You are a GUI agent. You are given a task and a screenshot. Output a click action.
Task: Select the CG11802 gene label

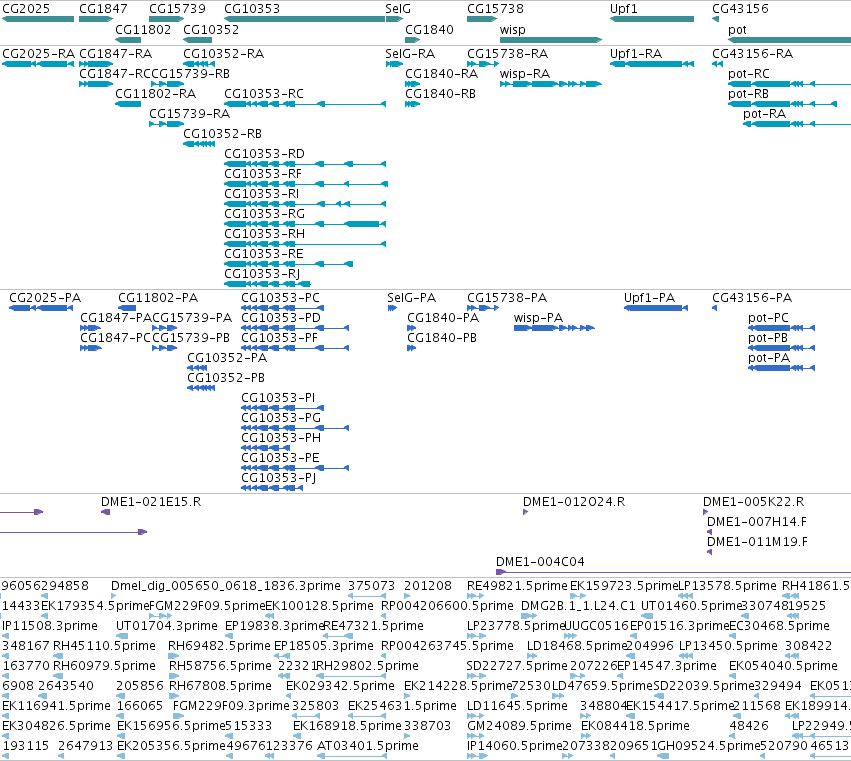point(143,29)
